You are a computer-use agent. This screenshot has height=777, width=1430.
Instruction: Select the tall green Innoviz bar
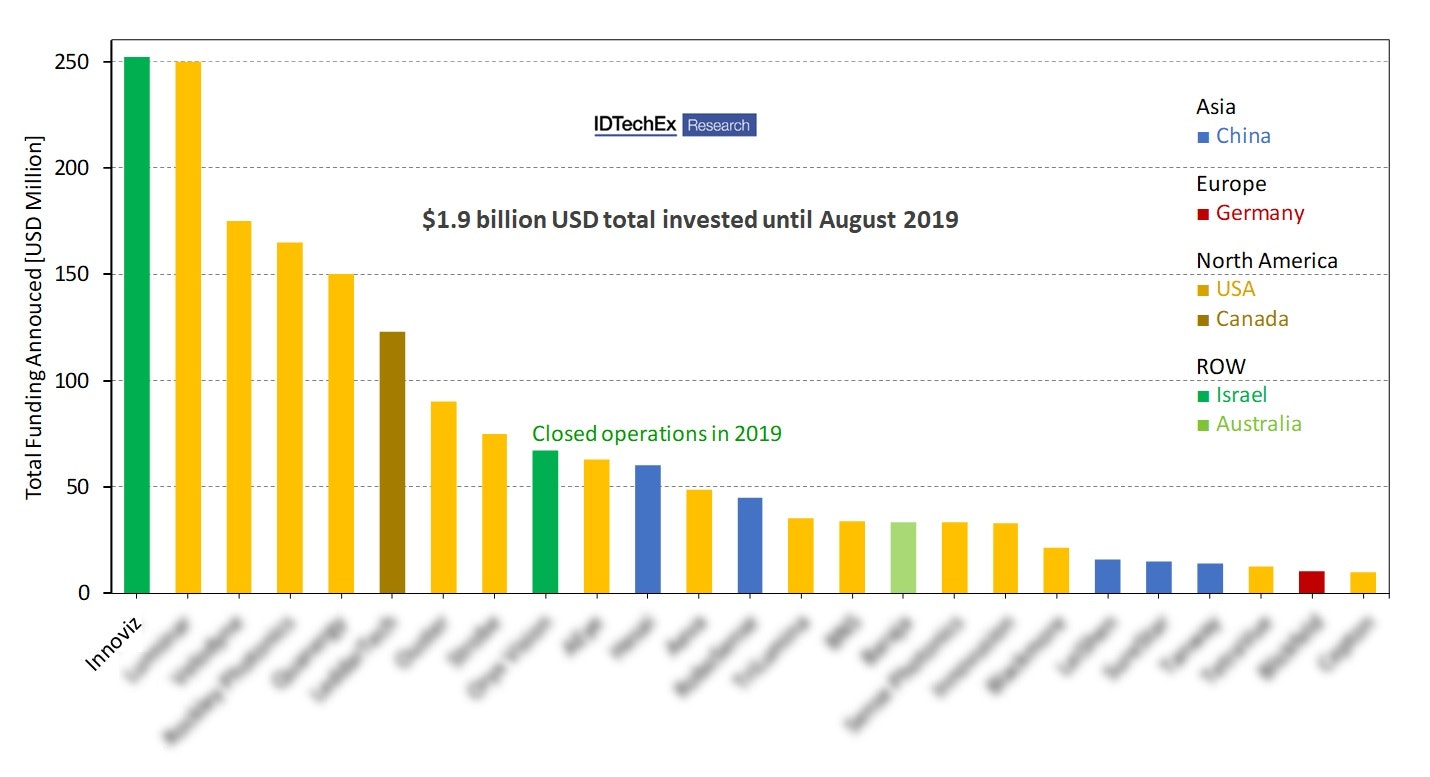pos(137,325)
